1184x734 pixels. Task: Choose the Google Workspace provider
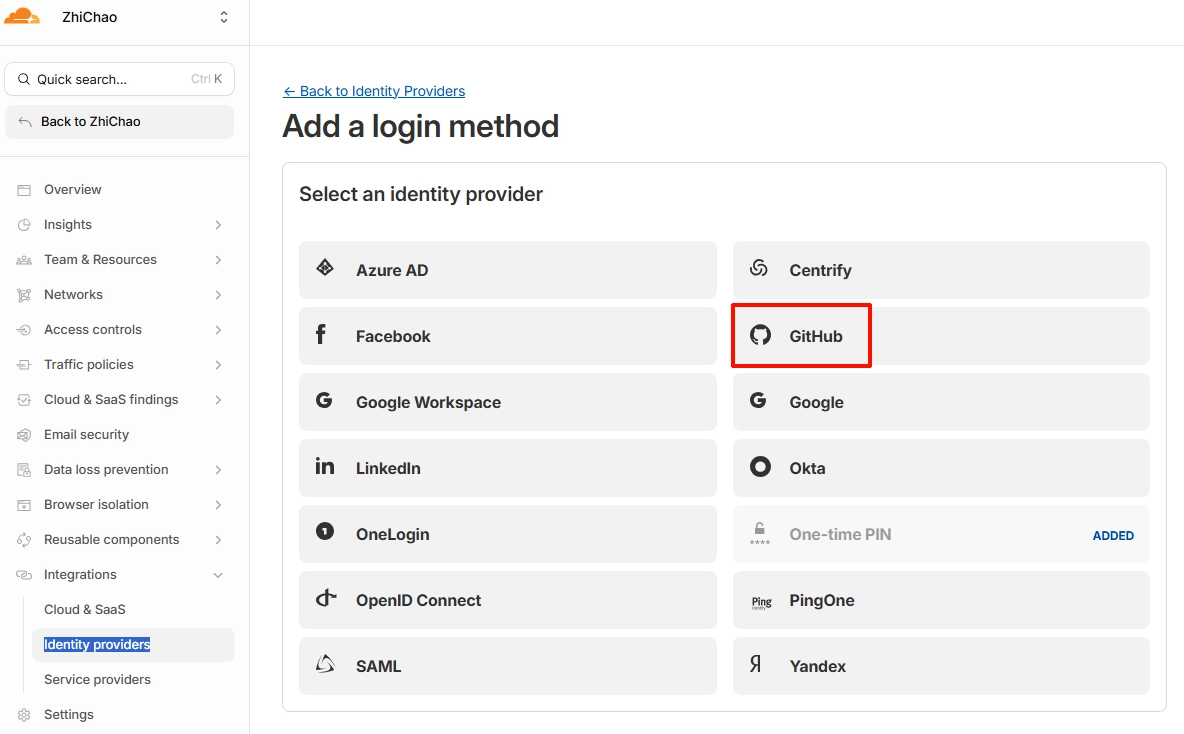click(x=507, y=402)
